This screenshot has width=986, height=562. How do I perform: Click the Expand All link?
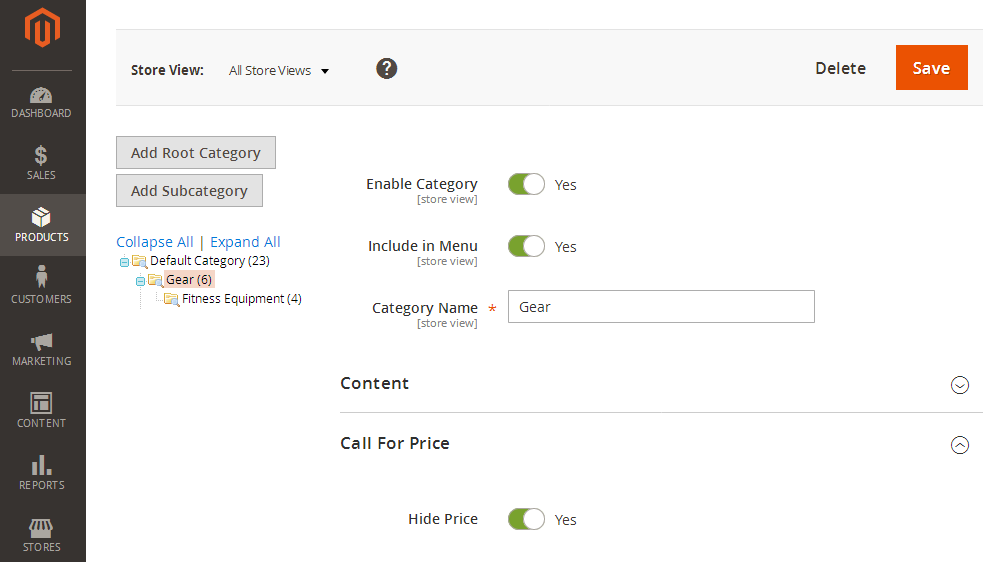click(x=245, y=242)
